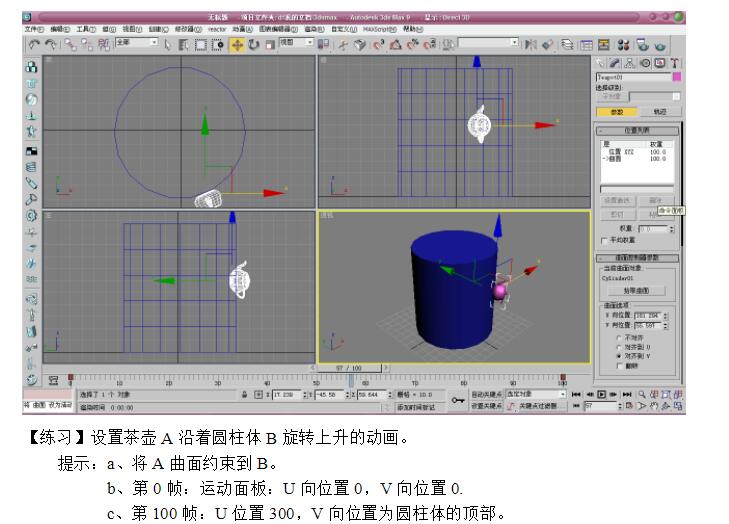This screenshot has height=524, width=729.
Task: Open the 修改器 (Modifiers) menu
Action: (x=186, y=29)
